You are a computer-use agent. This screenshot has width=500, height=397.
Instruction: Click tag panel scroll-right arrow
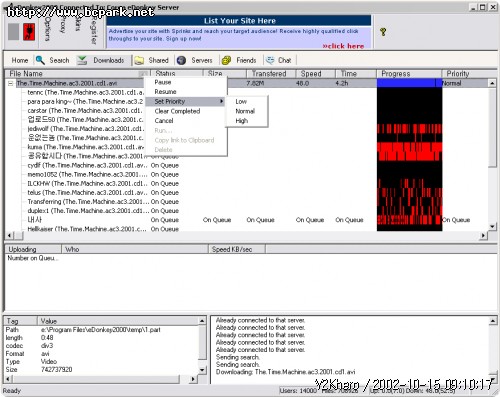[193, 379]
